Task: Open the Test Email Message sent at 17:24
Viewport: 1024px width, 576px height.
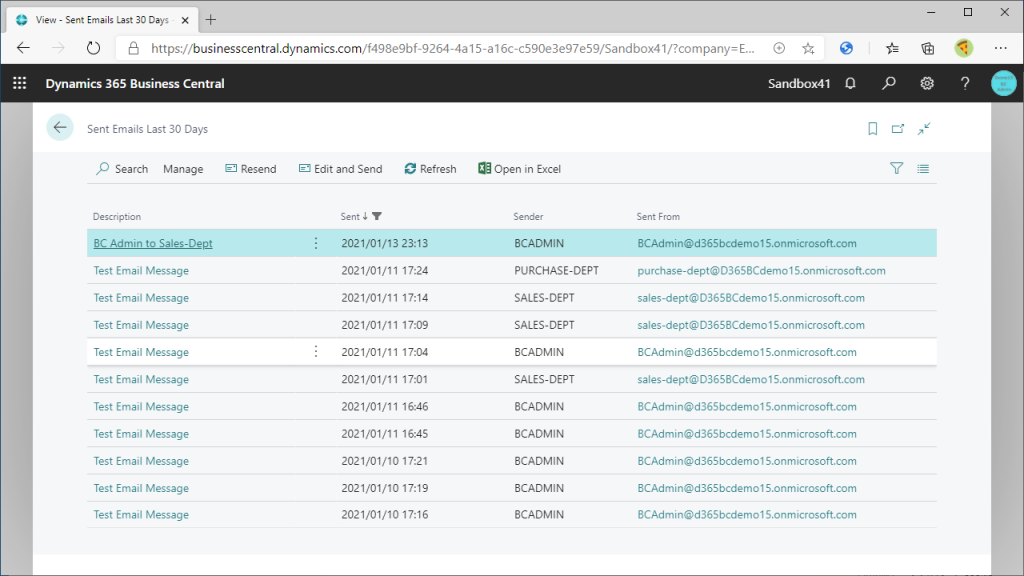Action: pyautogui.click(x=141, y=270)
